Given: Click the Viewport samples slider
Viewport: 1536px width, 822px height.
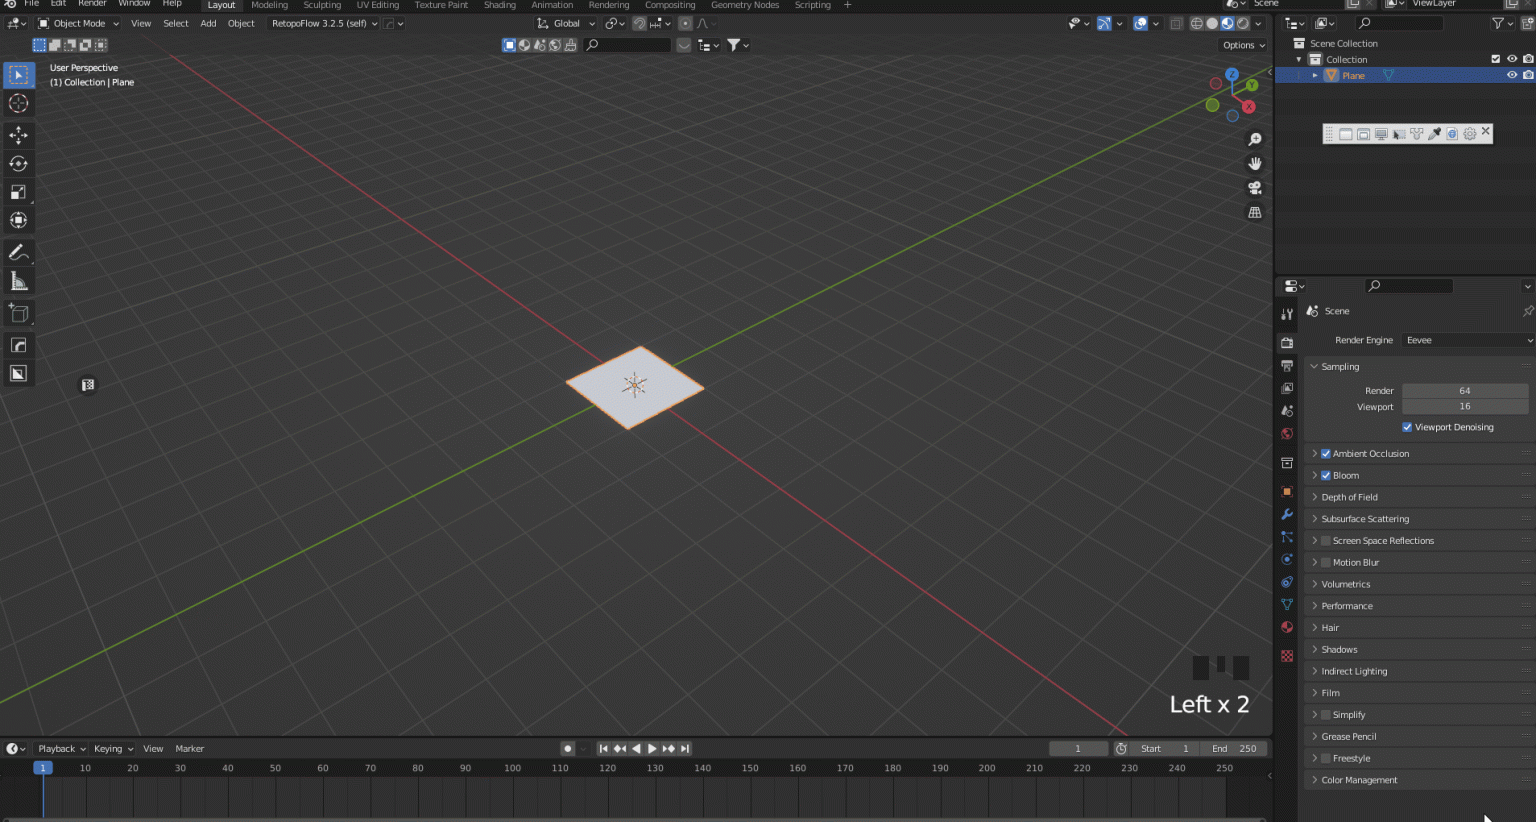Looking at the screenshot, I should [x=1463, y=407].
